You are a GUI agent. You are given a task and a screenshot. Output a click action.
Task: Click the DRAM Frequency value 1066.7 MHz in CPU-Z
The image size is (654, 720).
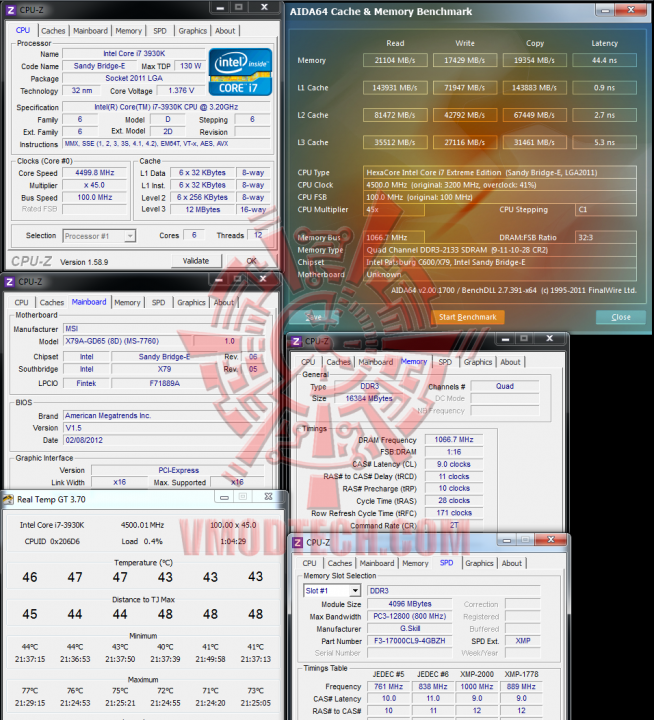tap(454, 439)
